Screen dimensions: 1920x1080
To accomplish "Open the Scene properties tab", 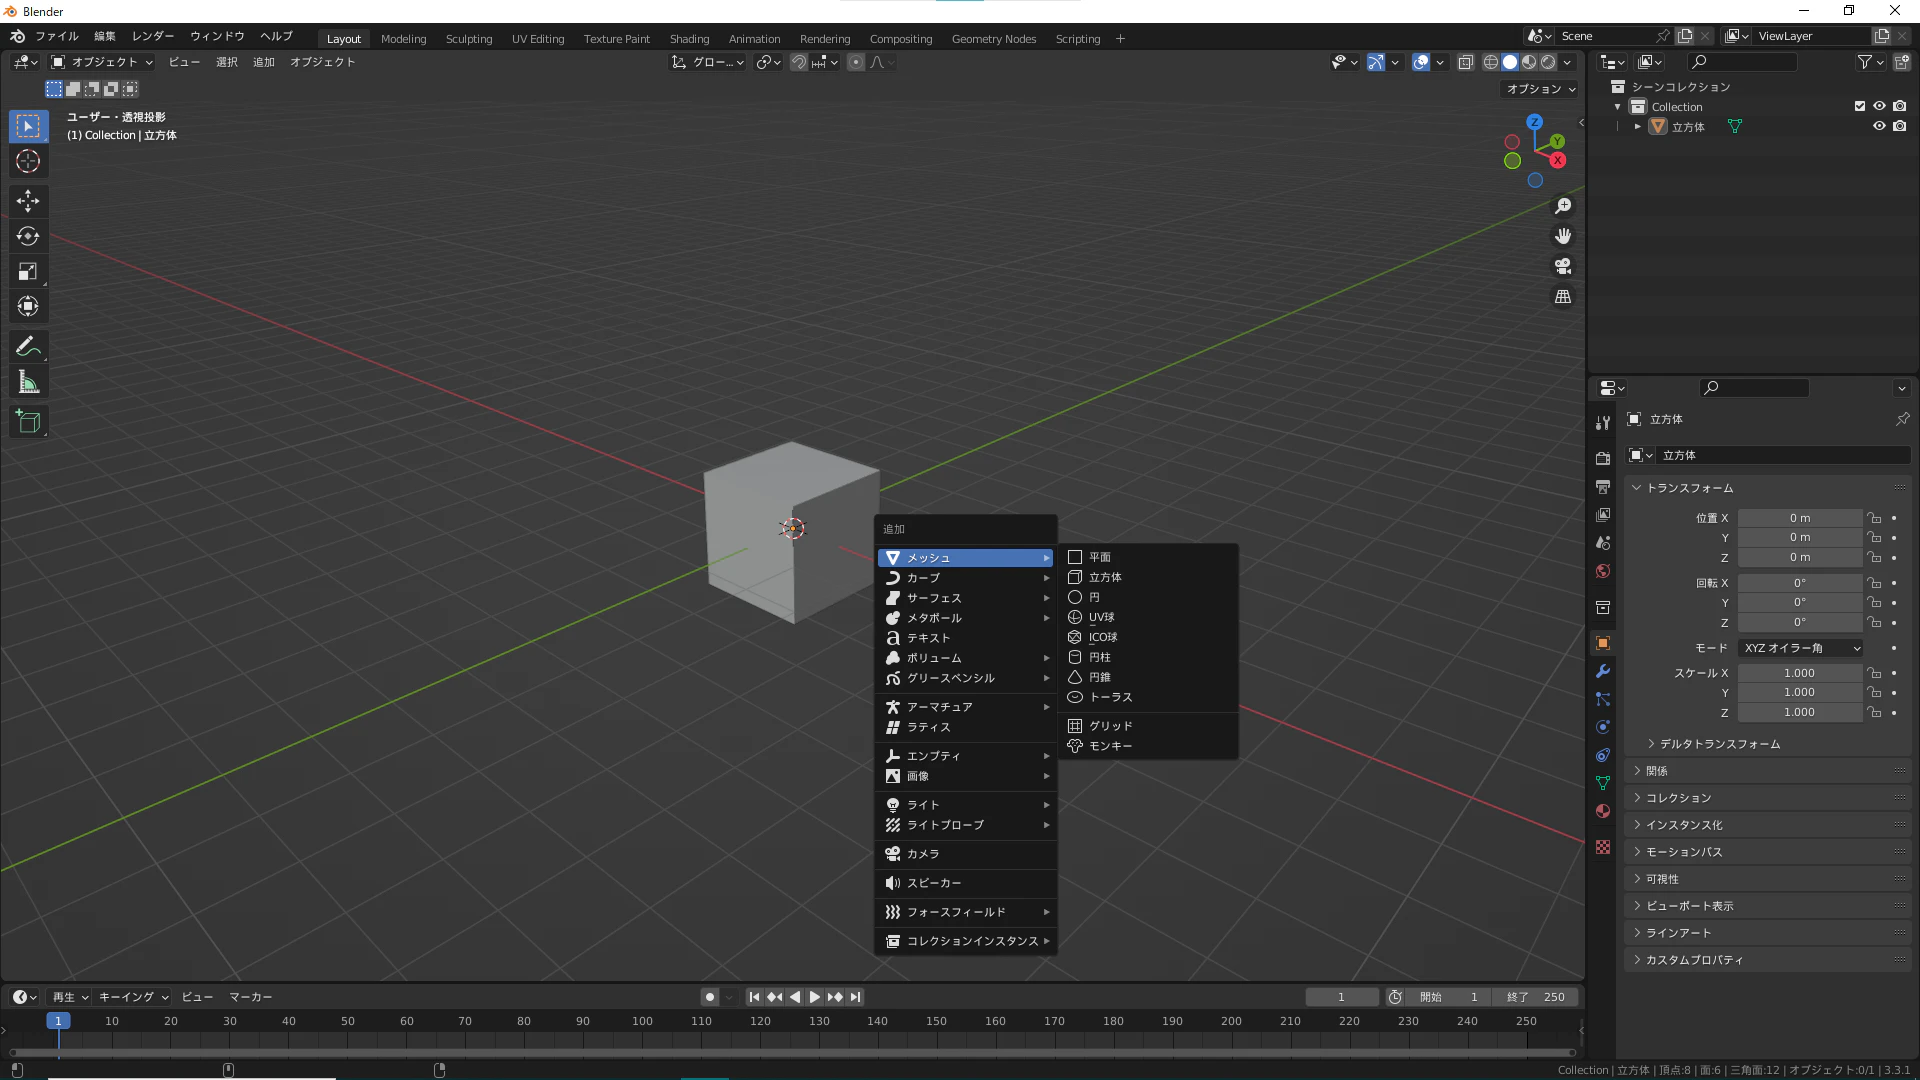I will coord(1603,542).
